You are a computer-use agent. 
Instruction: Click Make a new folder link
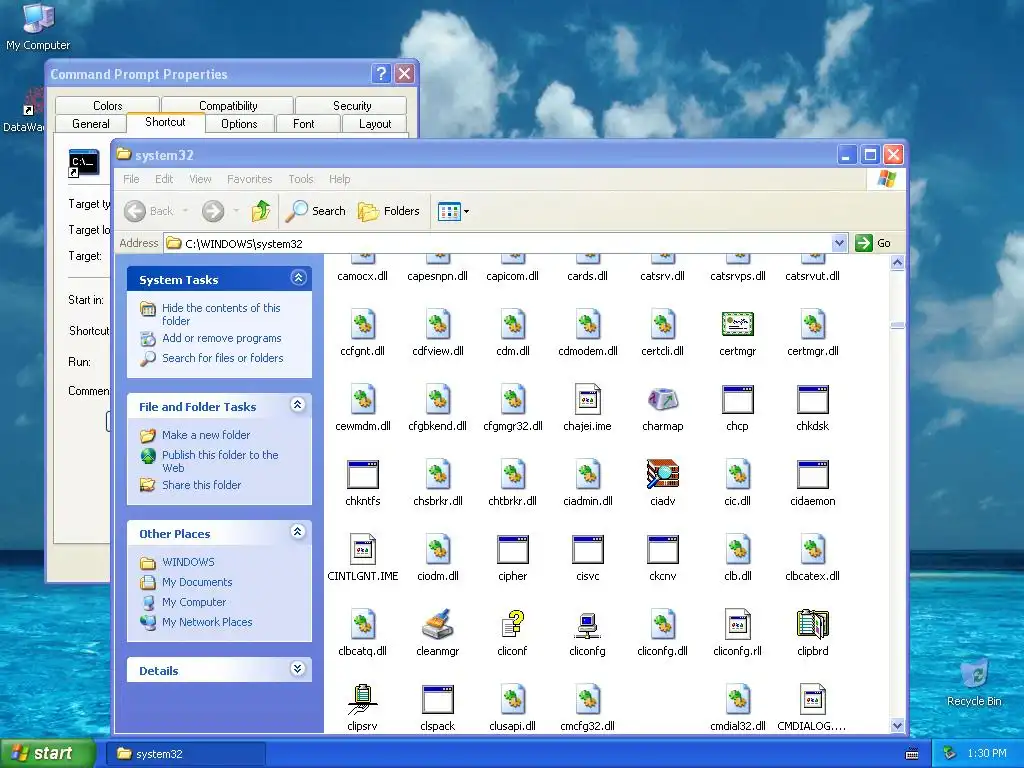tap(206, 435)
